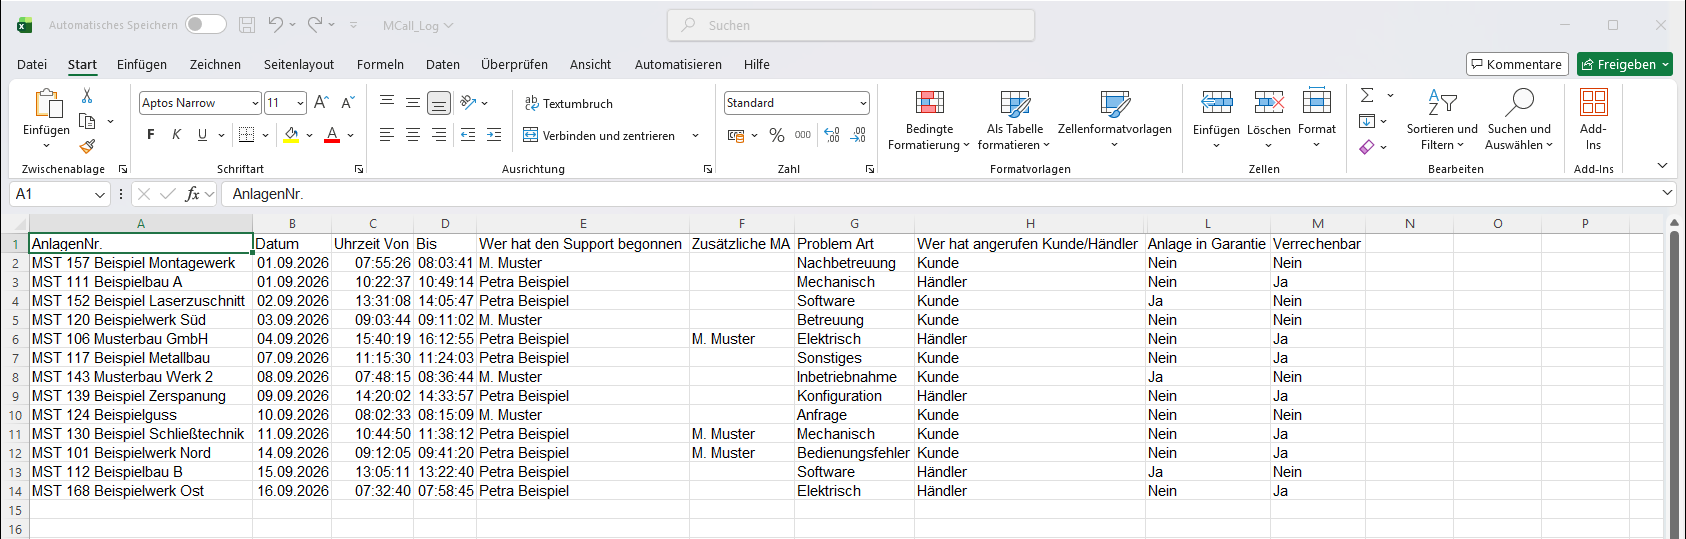
Task: Toggle bold formatting (F)
Action: 151,135
